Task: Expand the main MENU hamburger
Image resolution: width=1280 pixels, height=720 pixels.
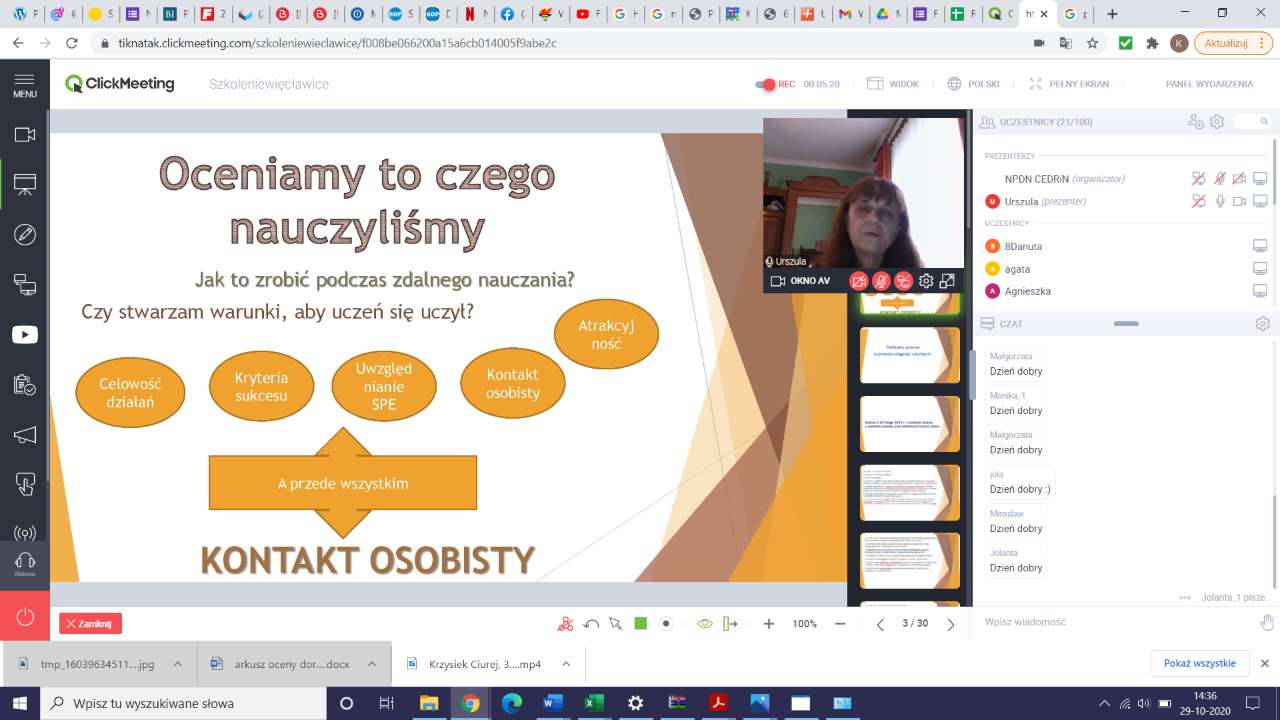Action: point(25,85)
